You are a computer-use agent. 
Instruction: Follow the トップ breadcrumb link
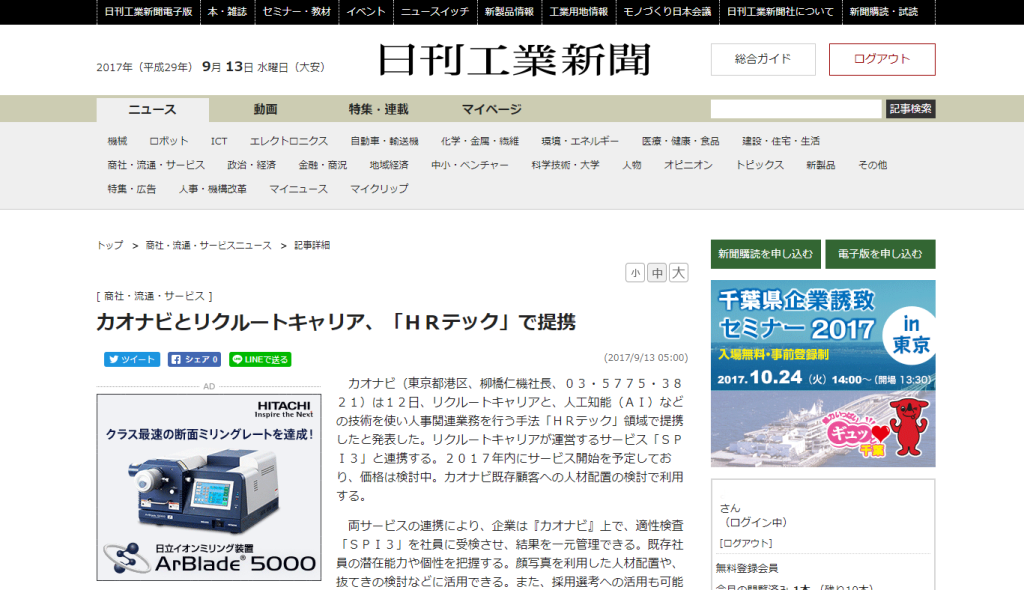[x=110, y=245]
